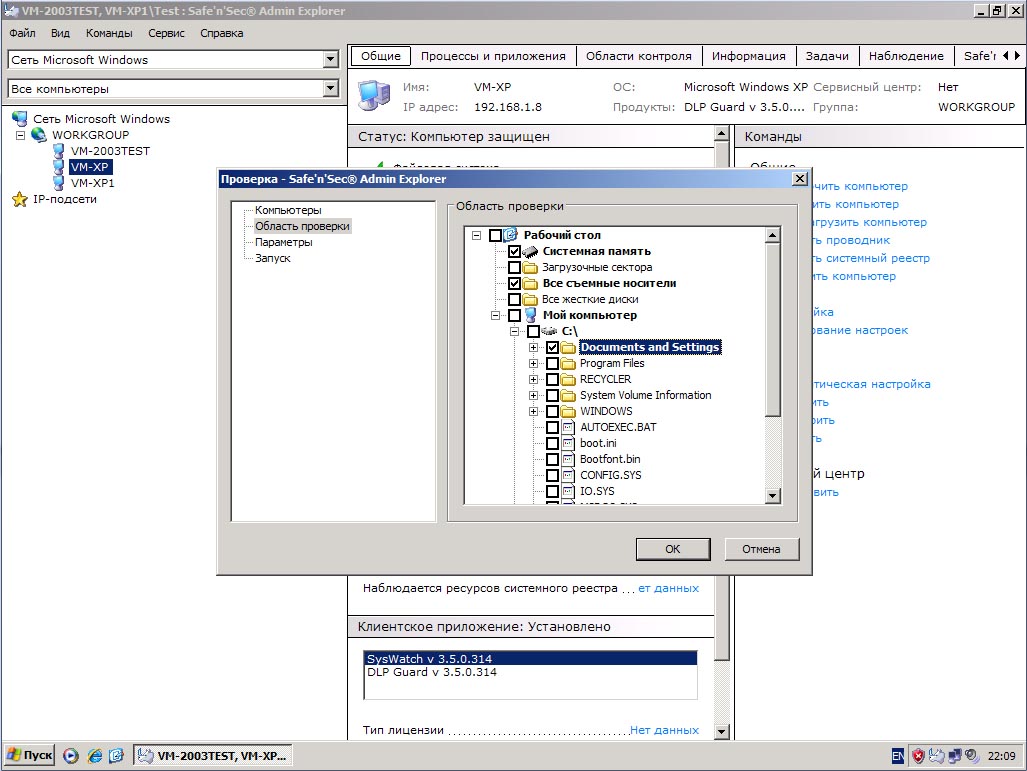Click the star icon beside IP-подсети
This screenshot has width=1027, height=771.
point(20,199)
